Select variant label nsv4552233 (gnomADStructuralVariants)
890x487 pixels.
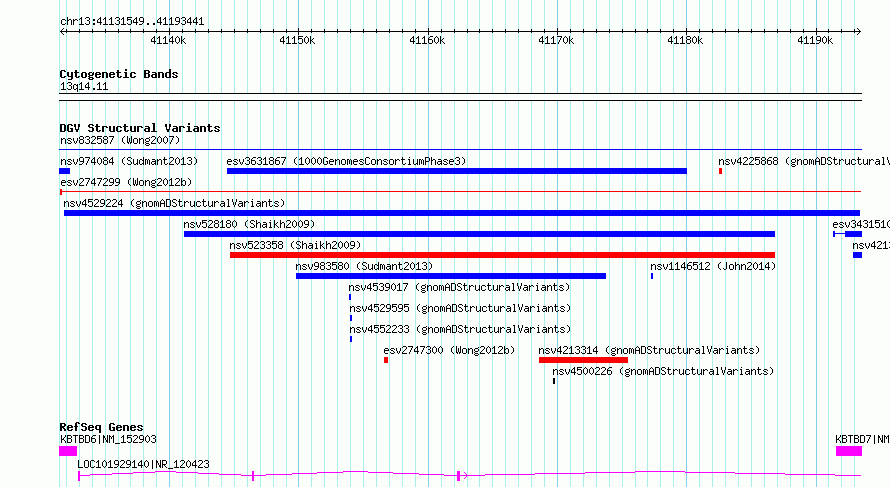click(460, 329)
